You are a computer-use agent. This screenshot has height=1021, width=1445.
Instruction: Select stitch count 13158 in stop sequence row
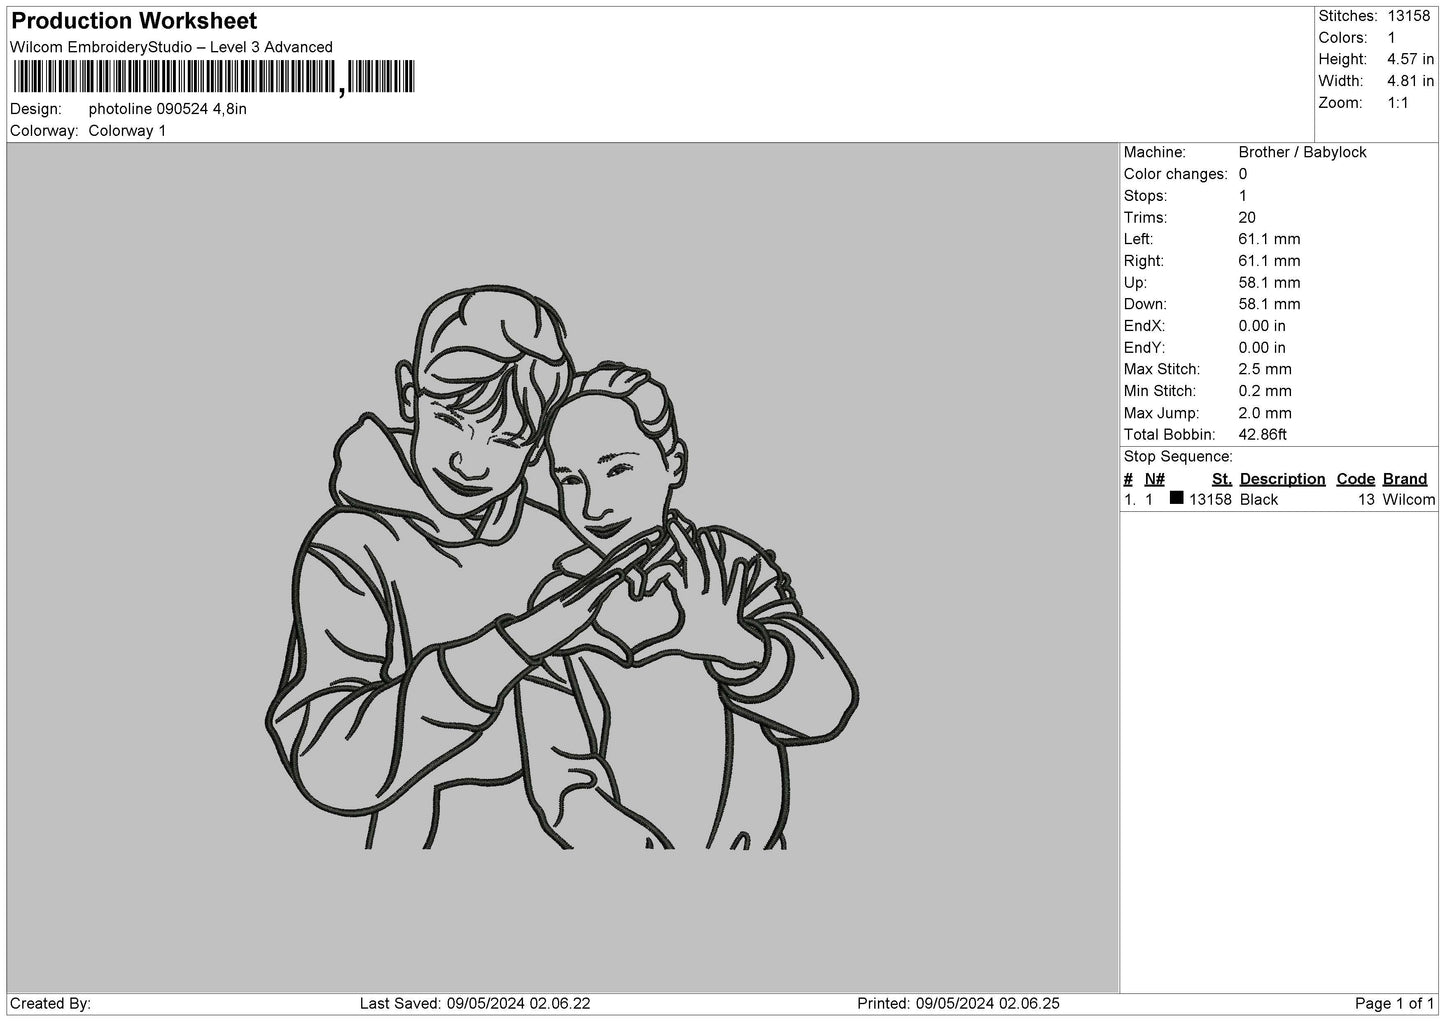tap(1210, 500)
